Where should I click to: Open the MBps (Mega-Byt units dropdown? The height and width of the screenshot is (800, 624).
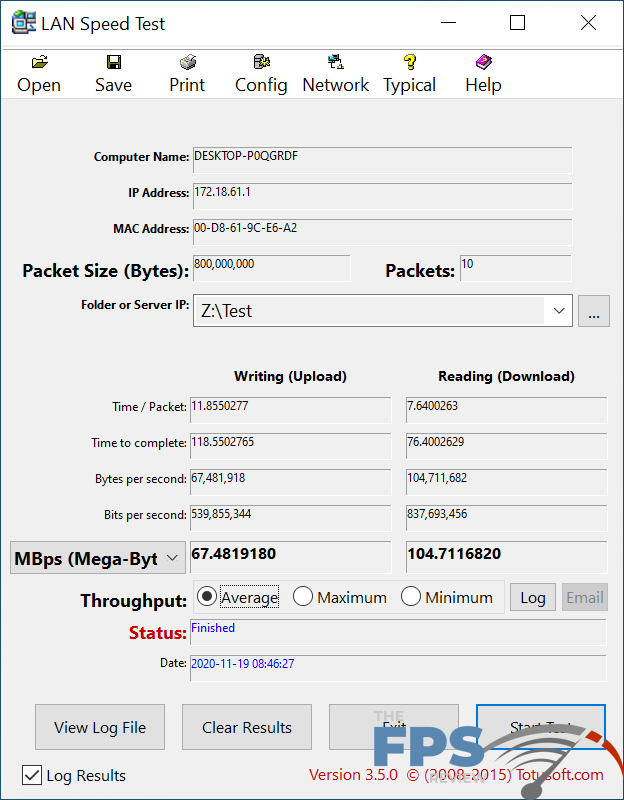[x=98, y=558]
